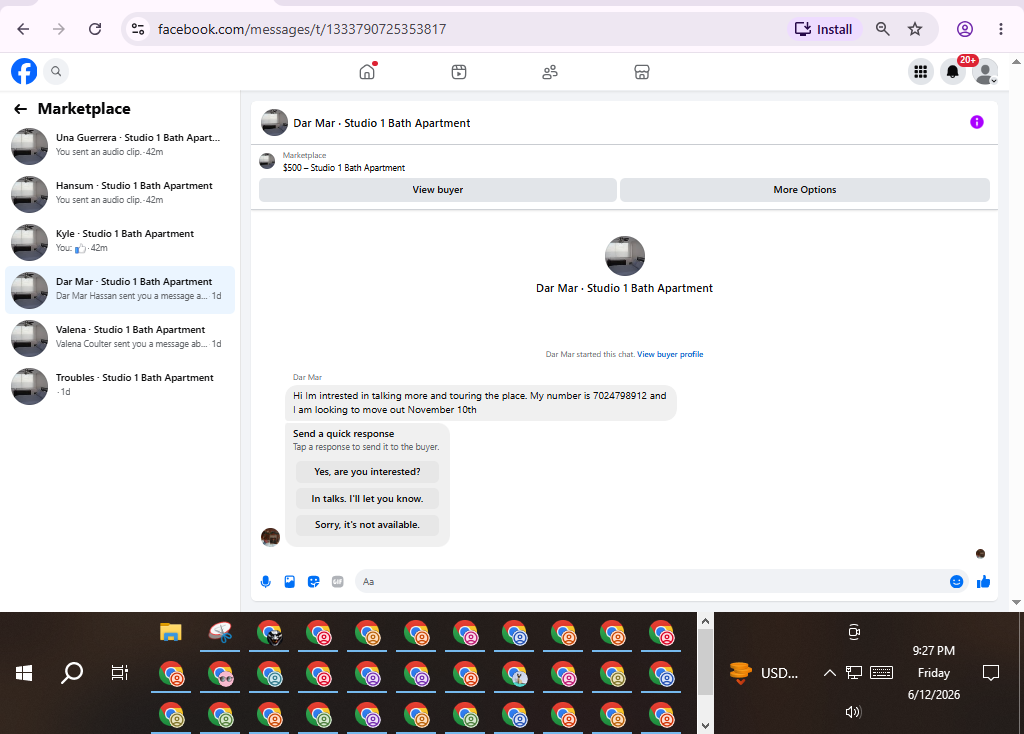
Task: Select the Dar Mar conversation in list
Action: pyautogui.click(x=120, y=290)
